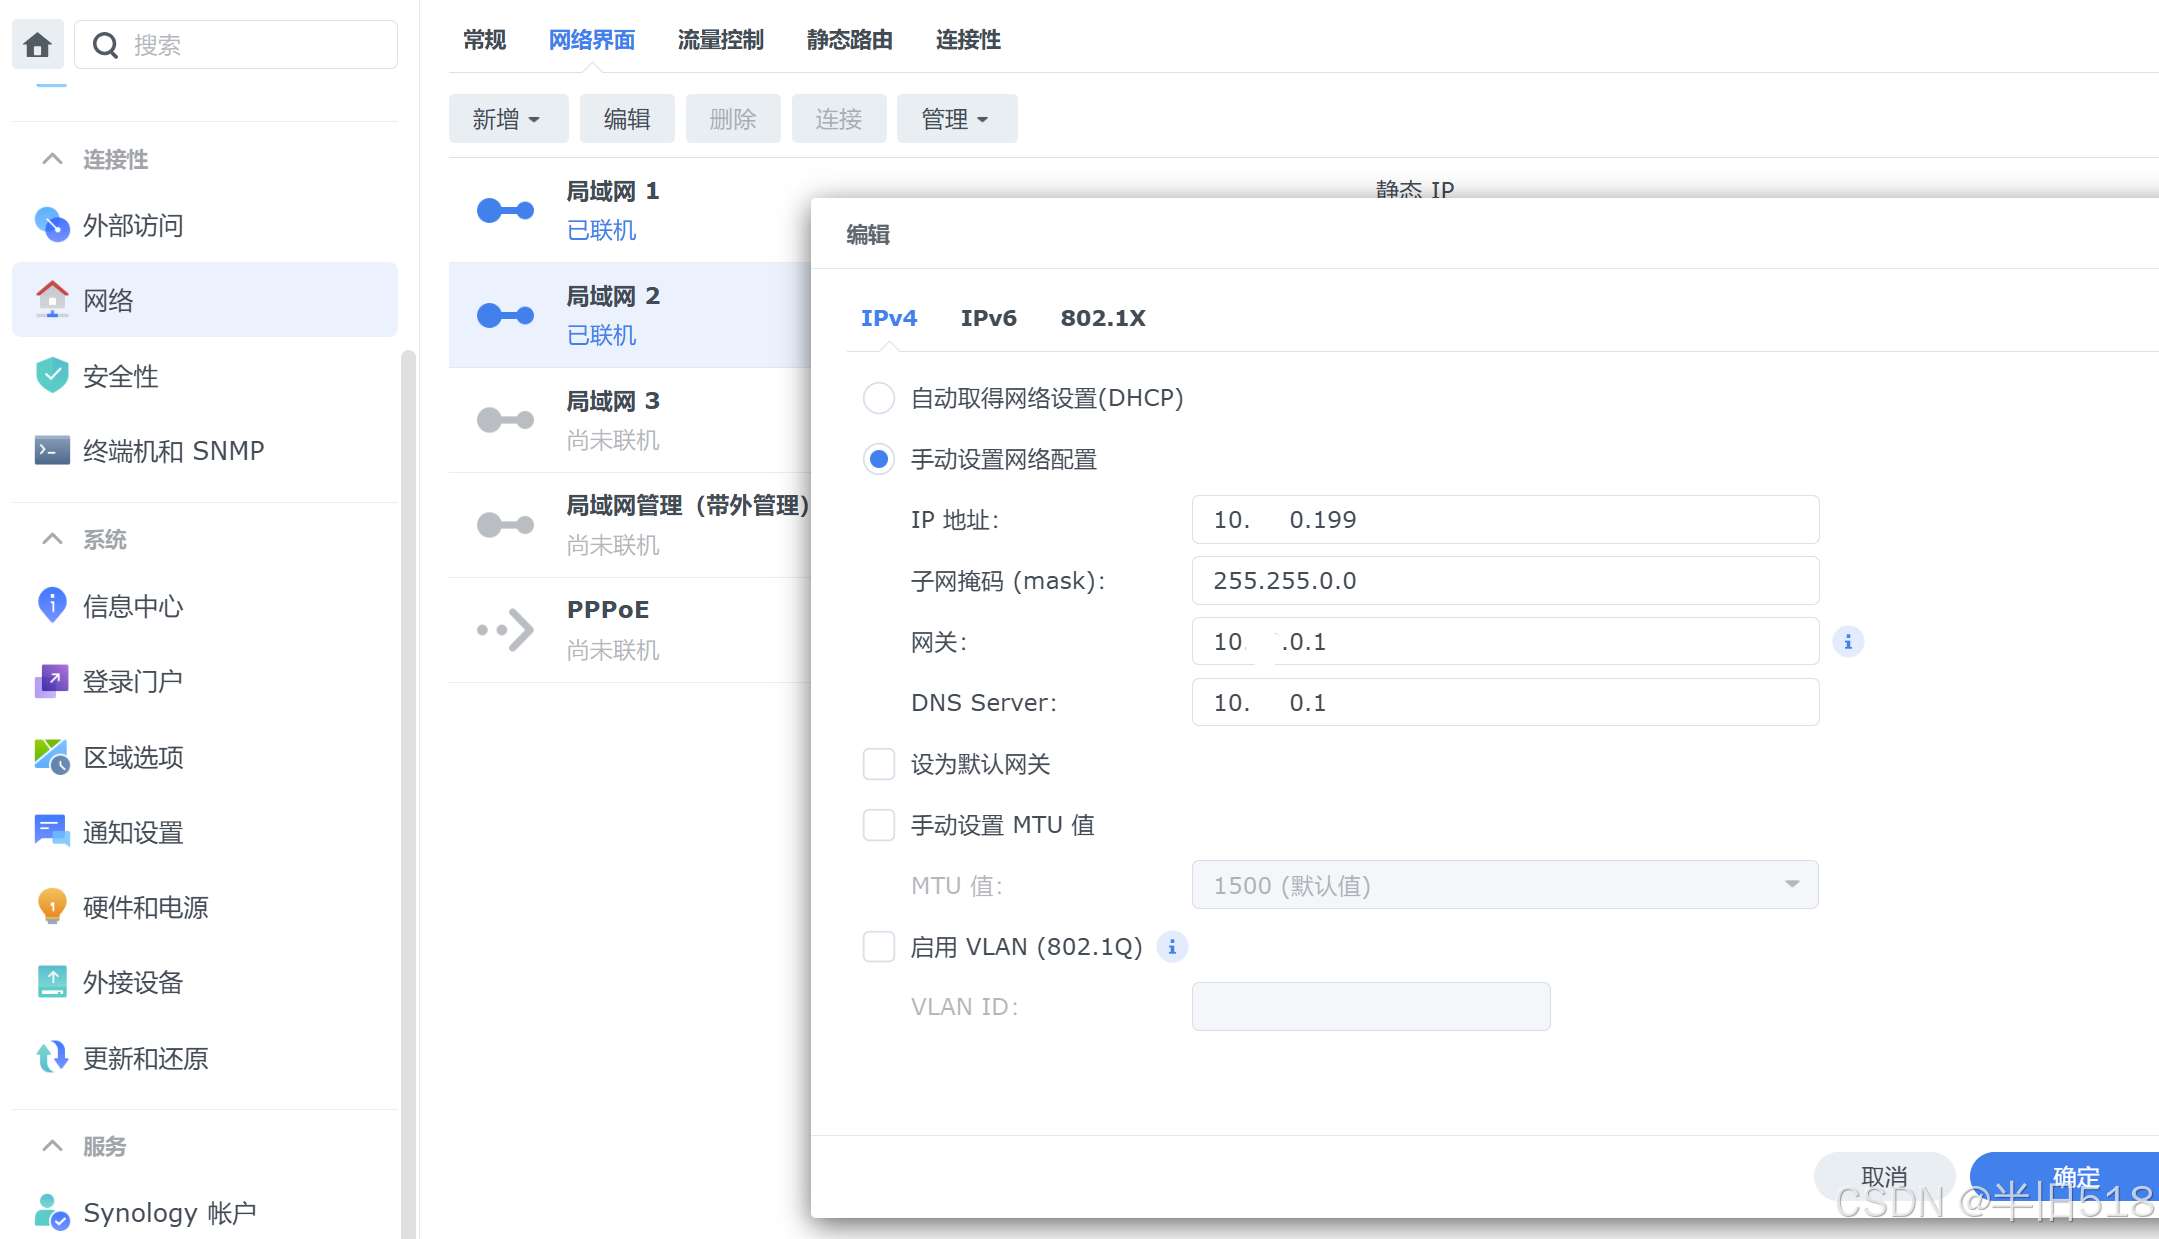Open Hardware and Power bulb icon
The height and width of the screenshot is (1239, 2159).
click(52, 907)
